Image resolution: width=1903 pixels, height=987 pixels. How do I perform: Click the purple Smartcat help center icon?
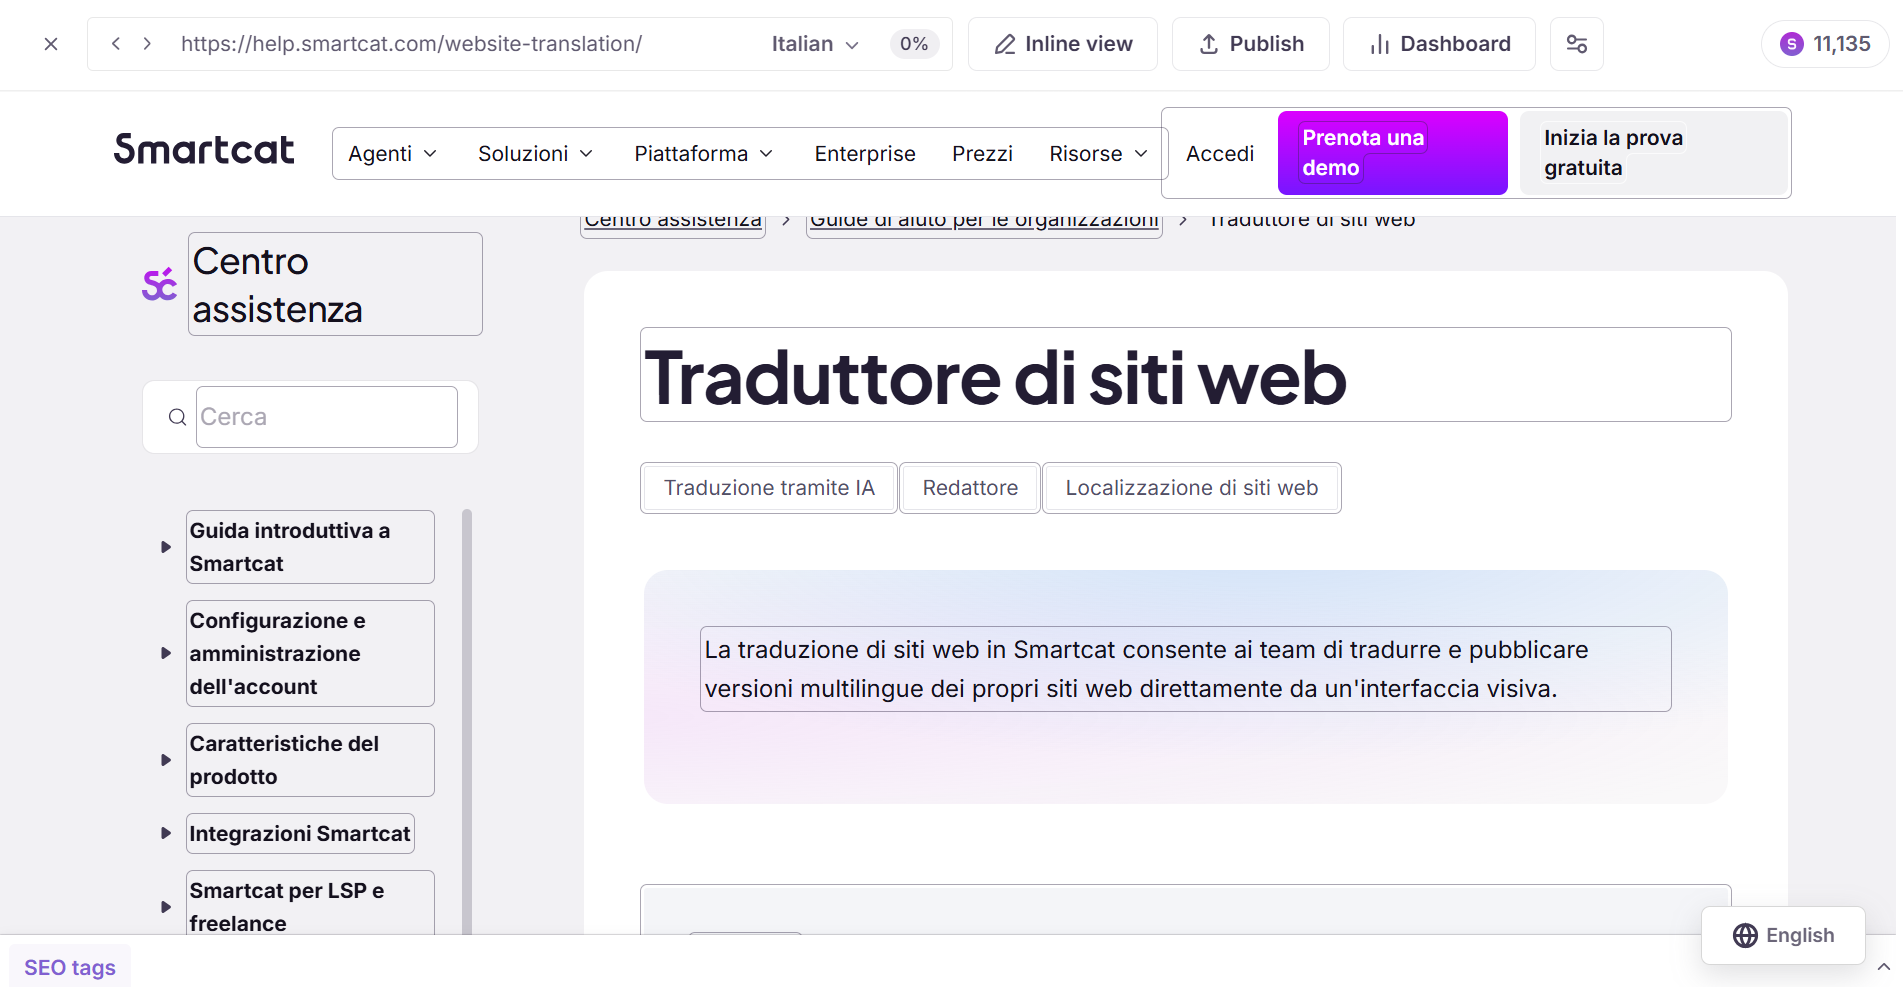[159, 285]
